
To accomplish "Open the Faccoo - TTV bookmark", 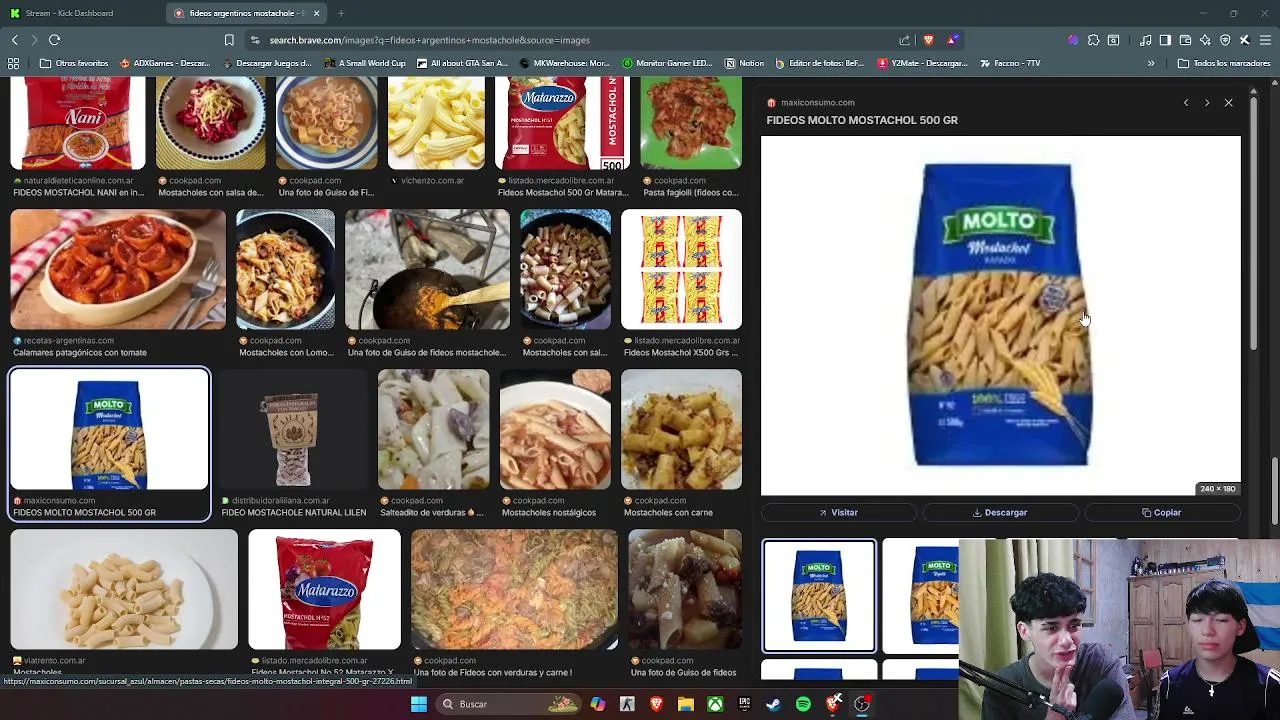I will tap(1010, 63).
